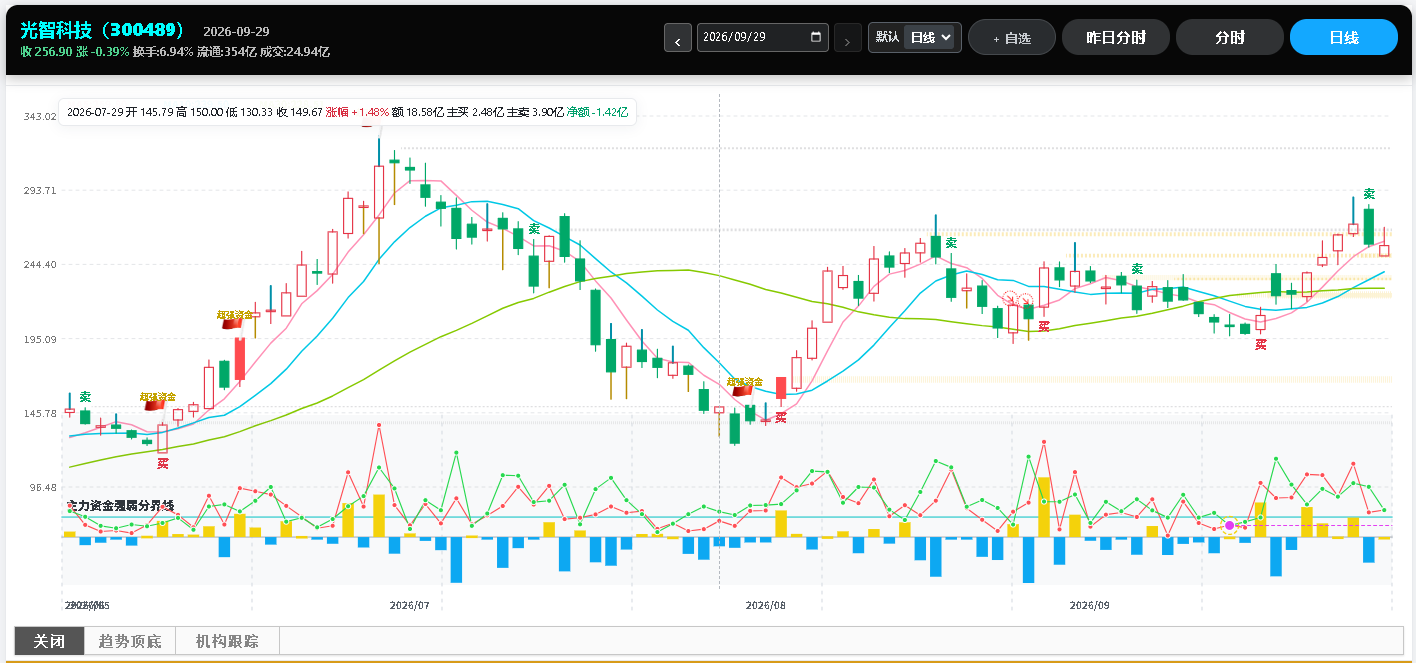Click the header date 2026-09-29
The height and width of the screenshot is (663, 1416).
click(236, 32)
